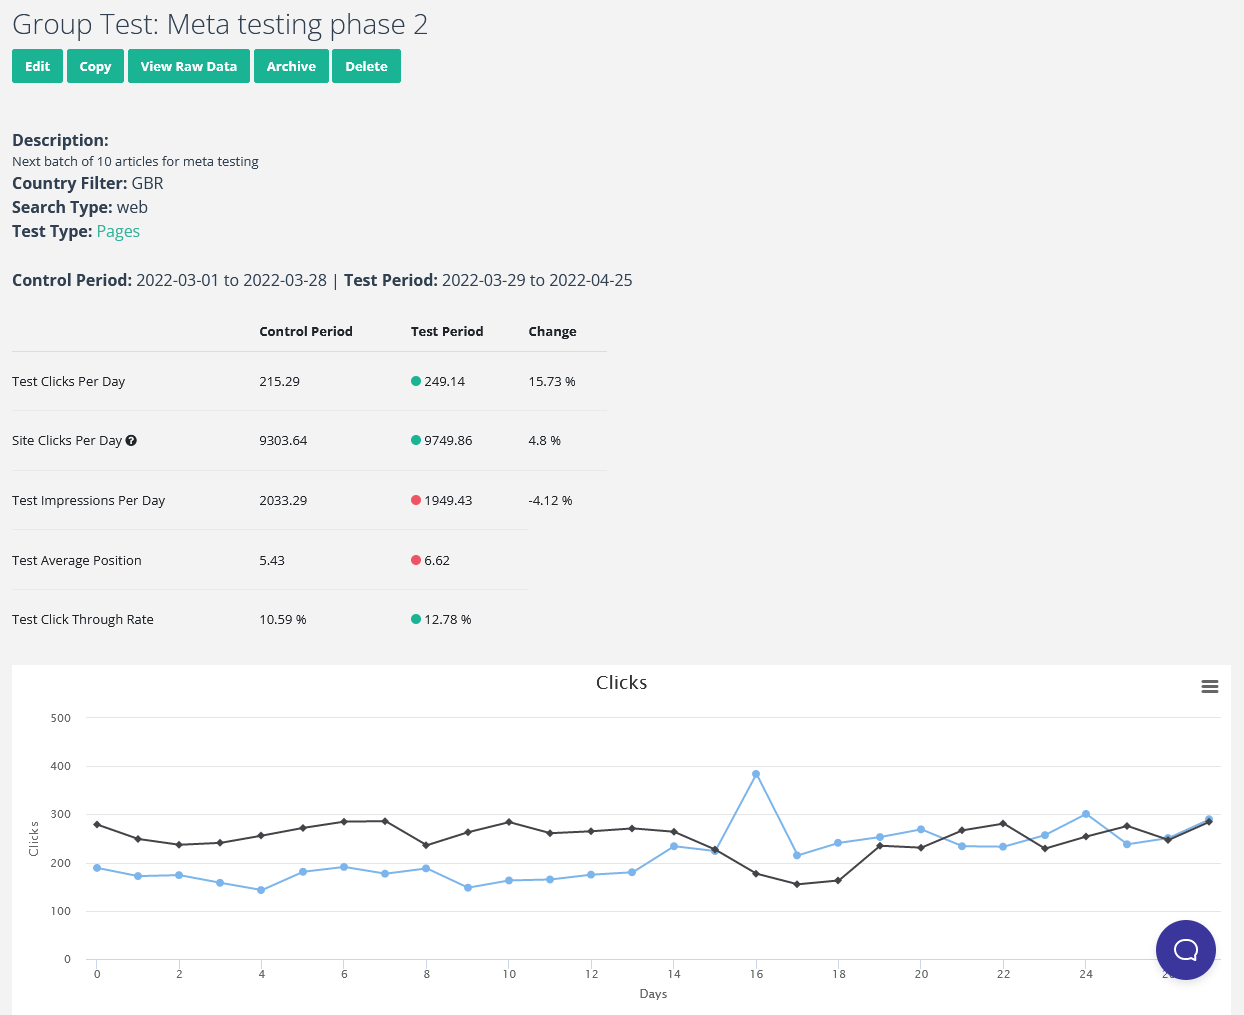Click red dot next to 1949.43

[x=416, y=500]
